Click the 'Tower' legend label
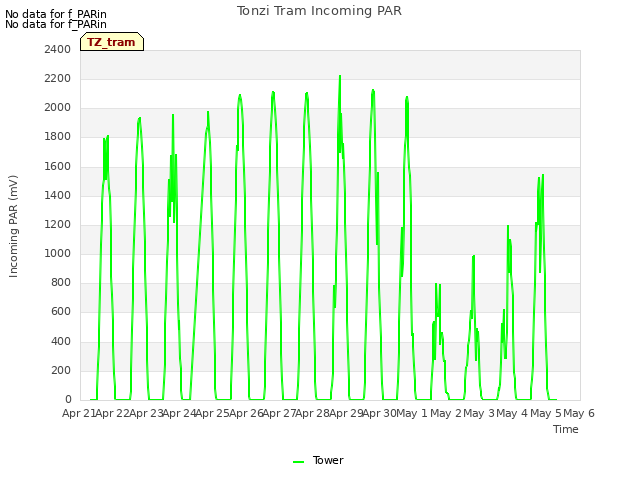The image size is (640, 480). [x=328, y=460]
